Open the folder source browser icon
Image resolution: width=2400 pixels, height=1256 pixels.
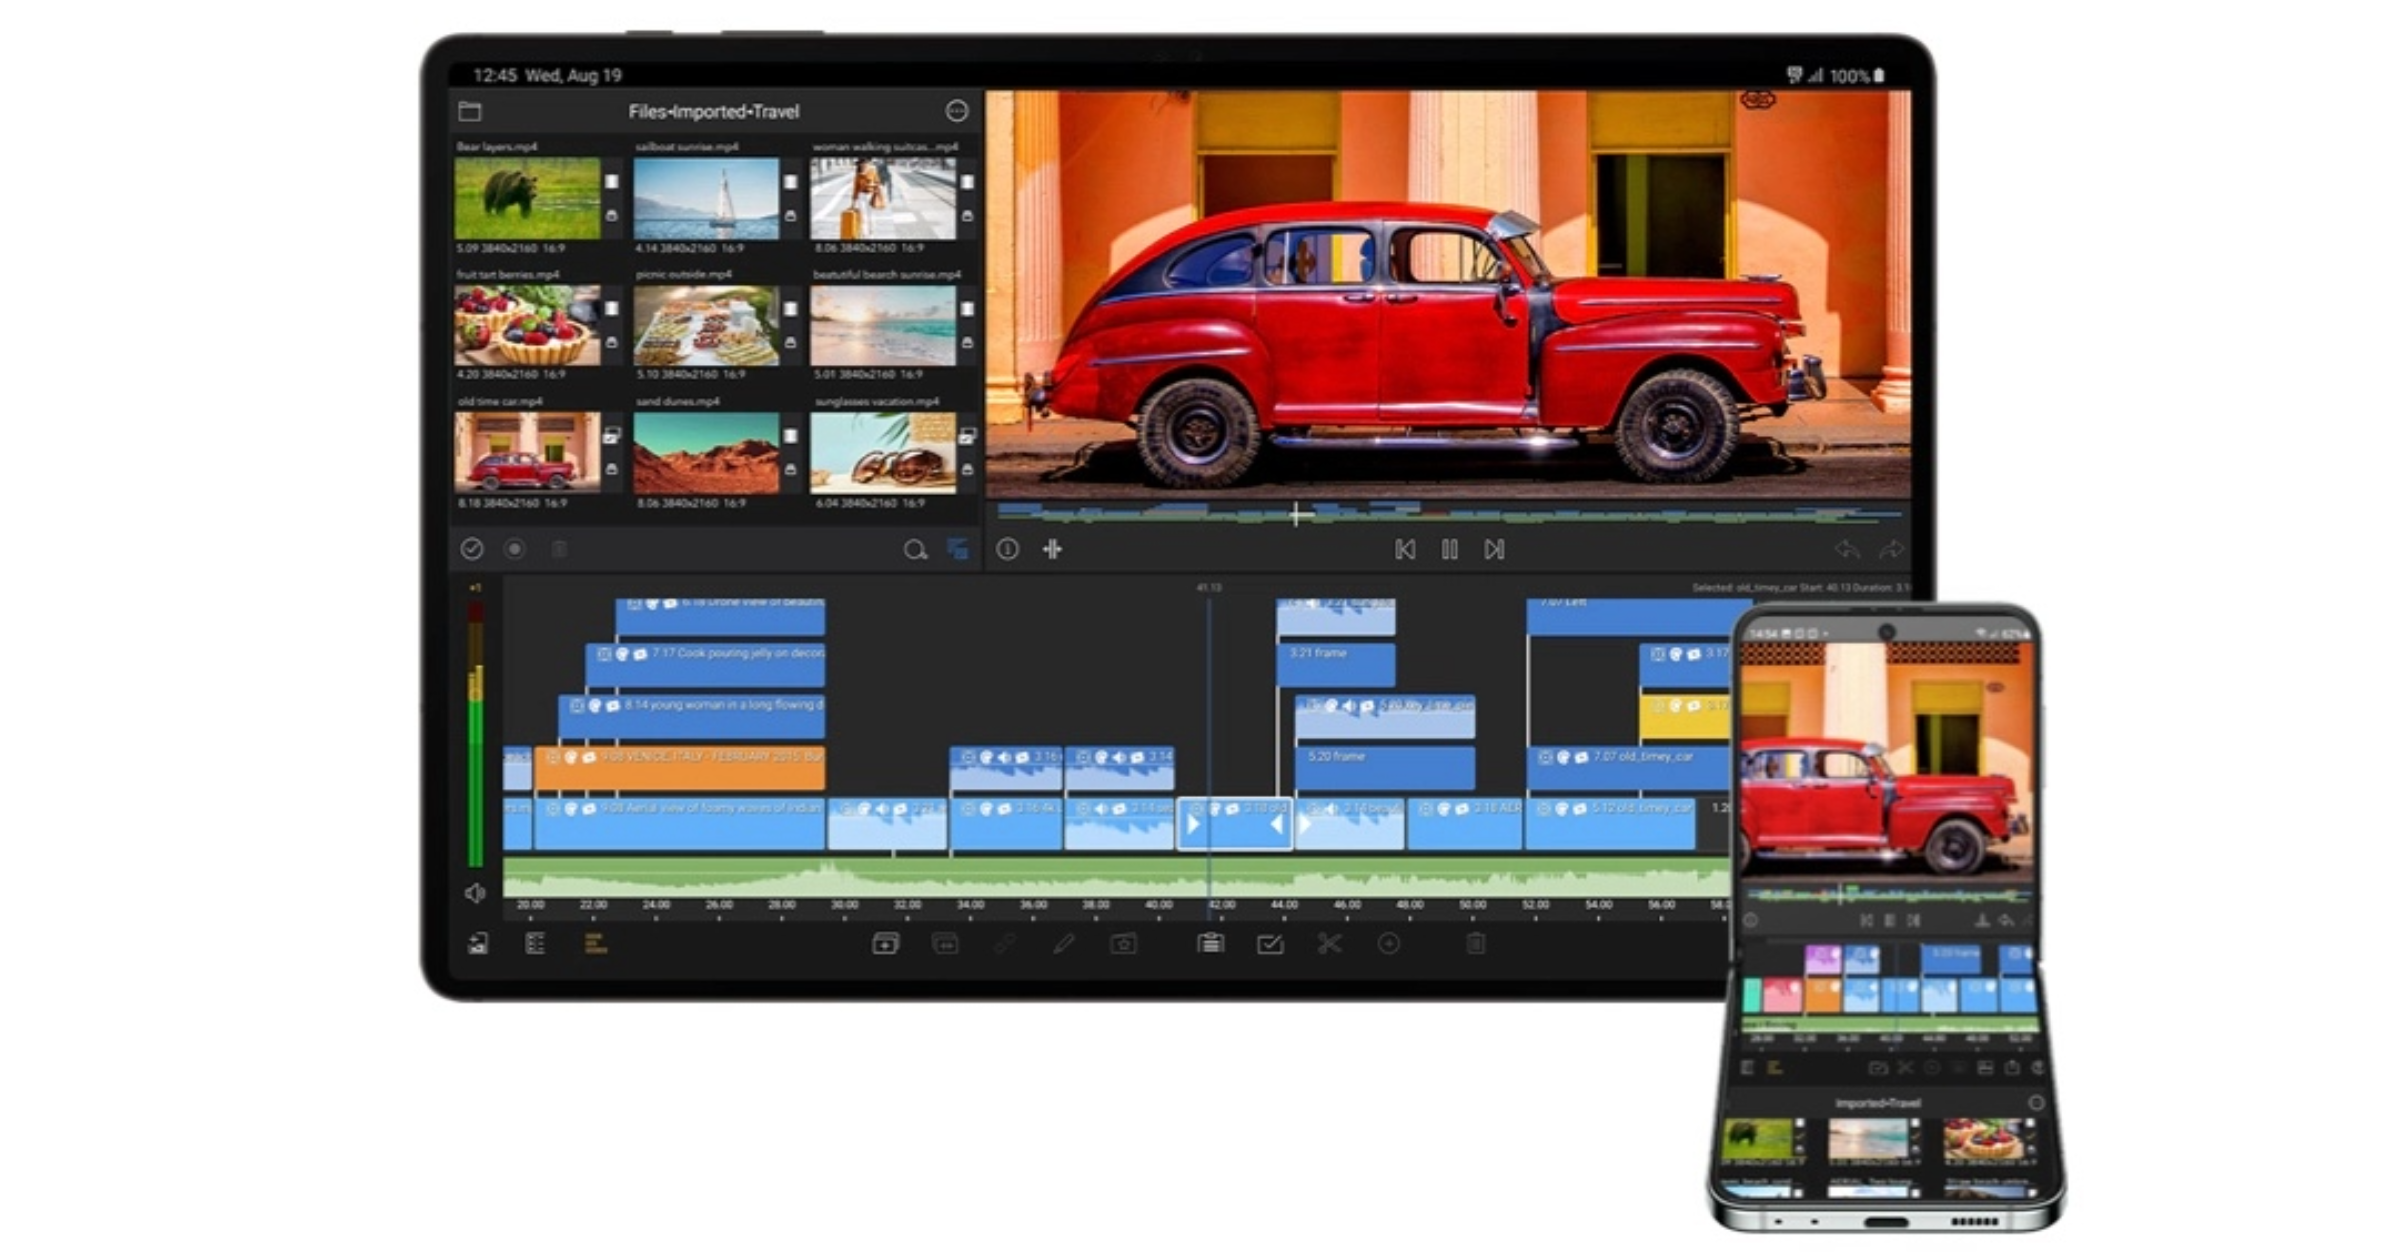click(470, 111)
